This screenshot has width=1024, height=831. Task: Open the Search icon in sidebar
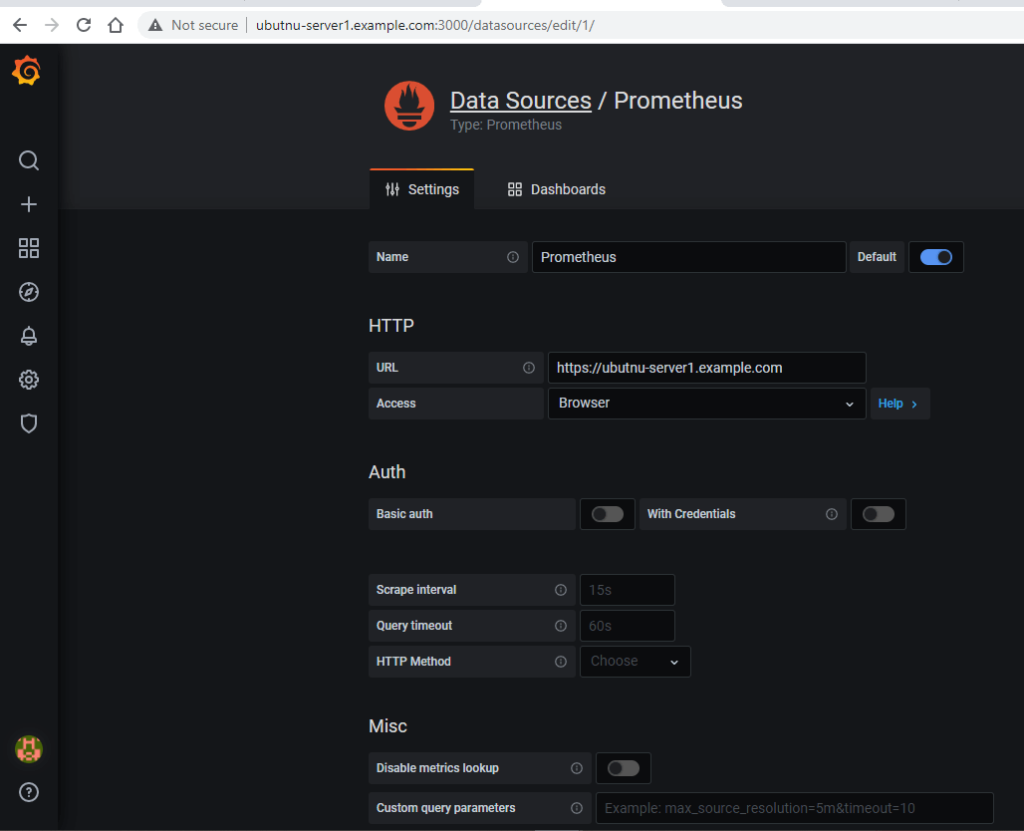coord(29,160)
